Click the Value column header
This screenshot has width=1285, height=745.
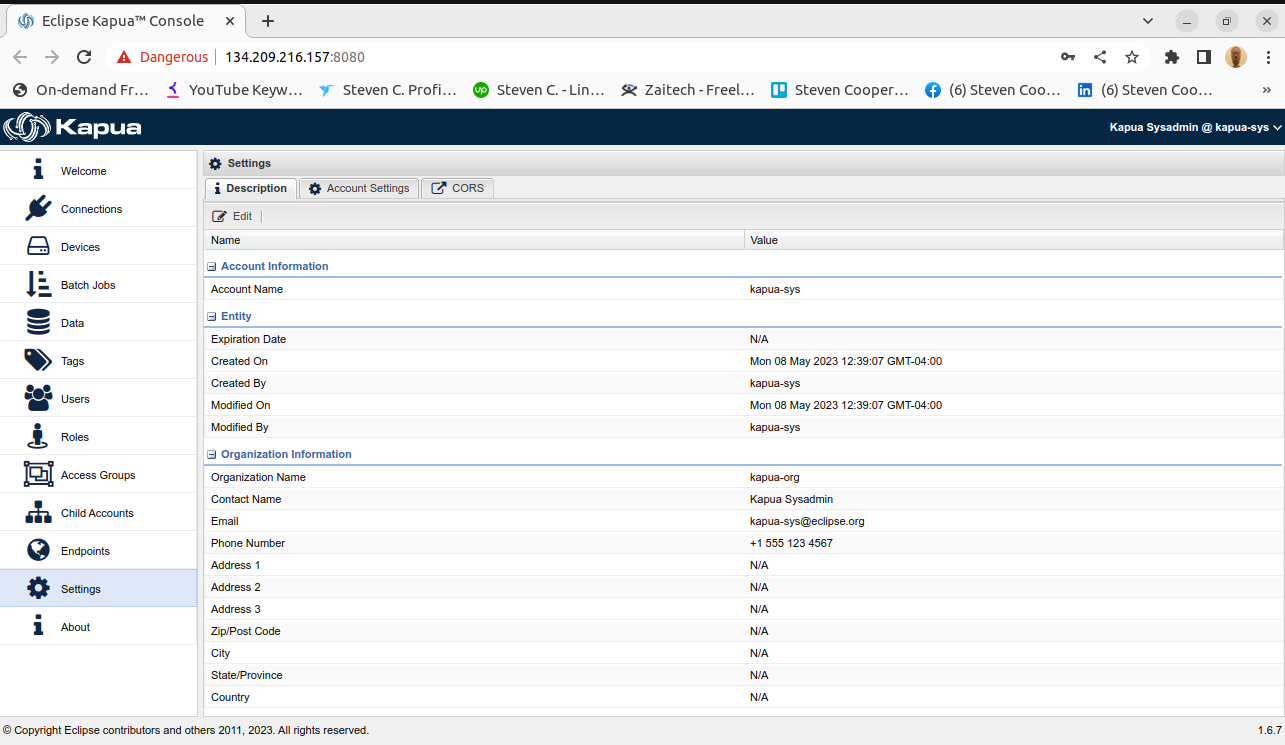pyautogui.click(x=1013, y=240)
